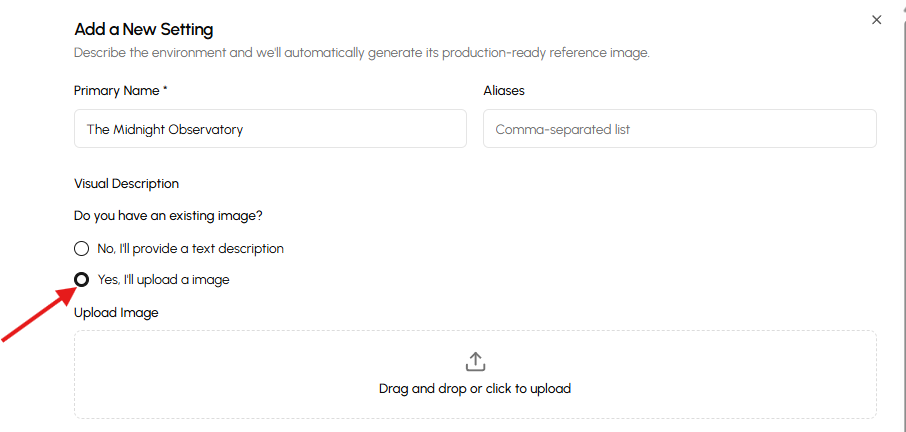Select the "Yes, I'll upload a image" radio circle
The width and height of the screenshot is (906, 432).
[82, 279]
